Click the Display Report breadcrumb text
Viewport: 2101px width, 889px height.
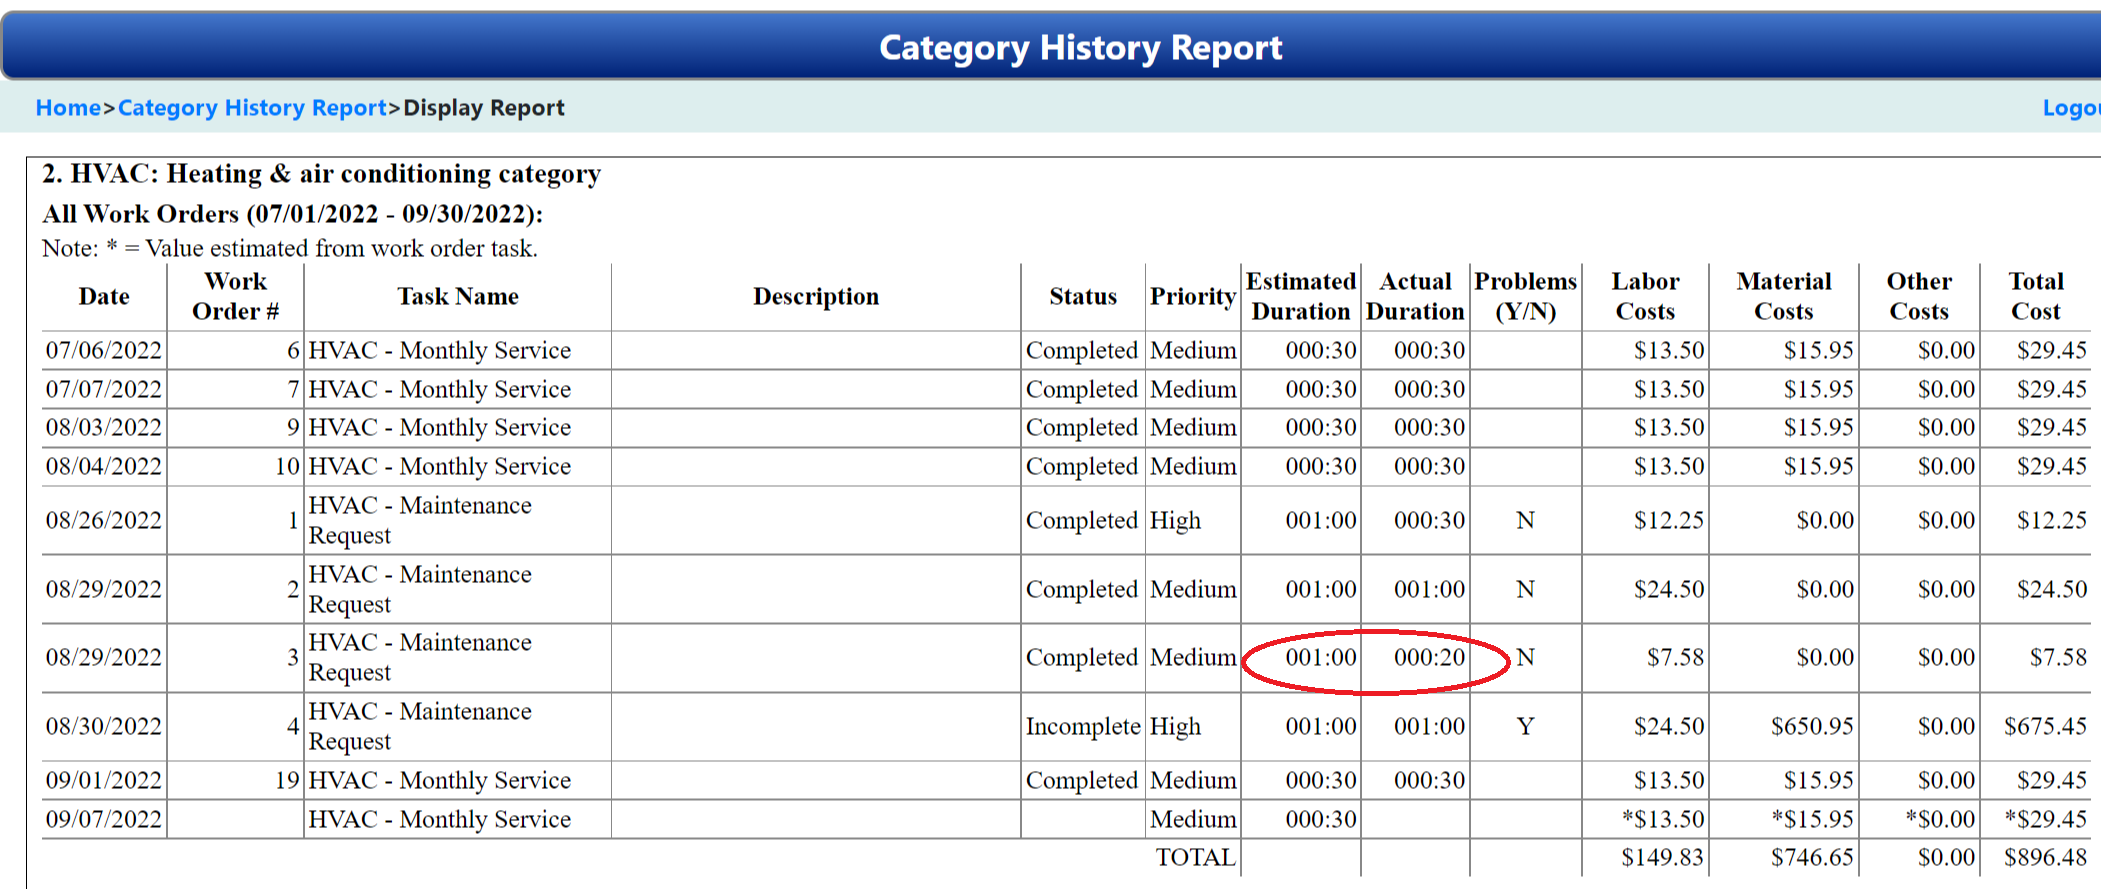tap(484, 108)
